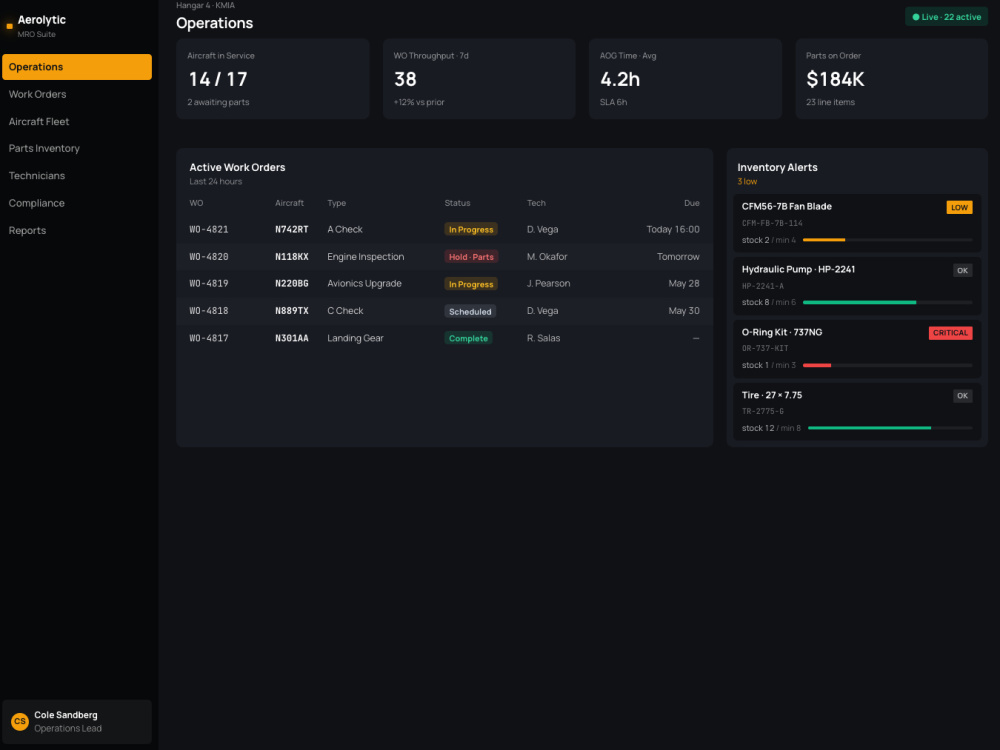Viewport: 1000px width, 750px height.
Task: Click aircraft tail number N118KX
Action: pos(291,256)
